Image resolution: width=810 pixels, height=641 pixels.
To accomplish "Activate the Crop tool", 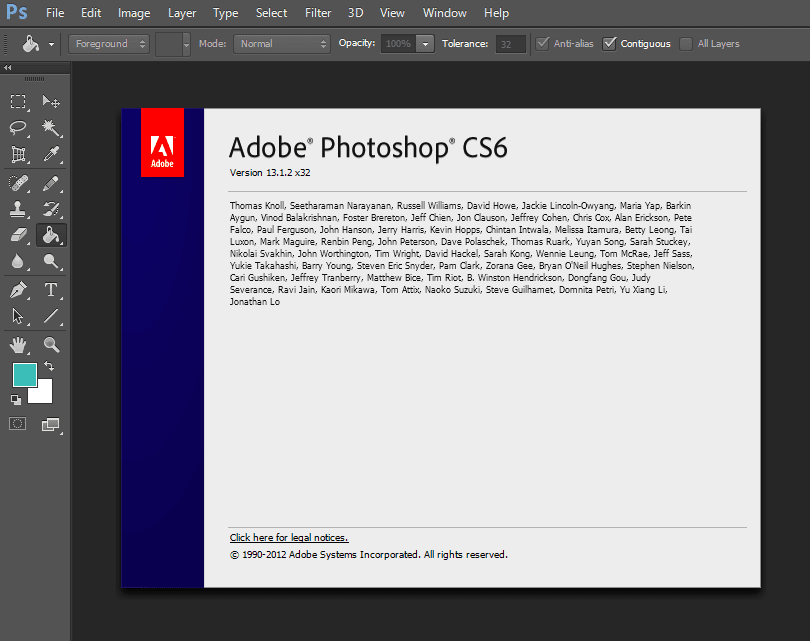I will tap(18, 154).
